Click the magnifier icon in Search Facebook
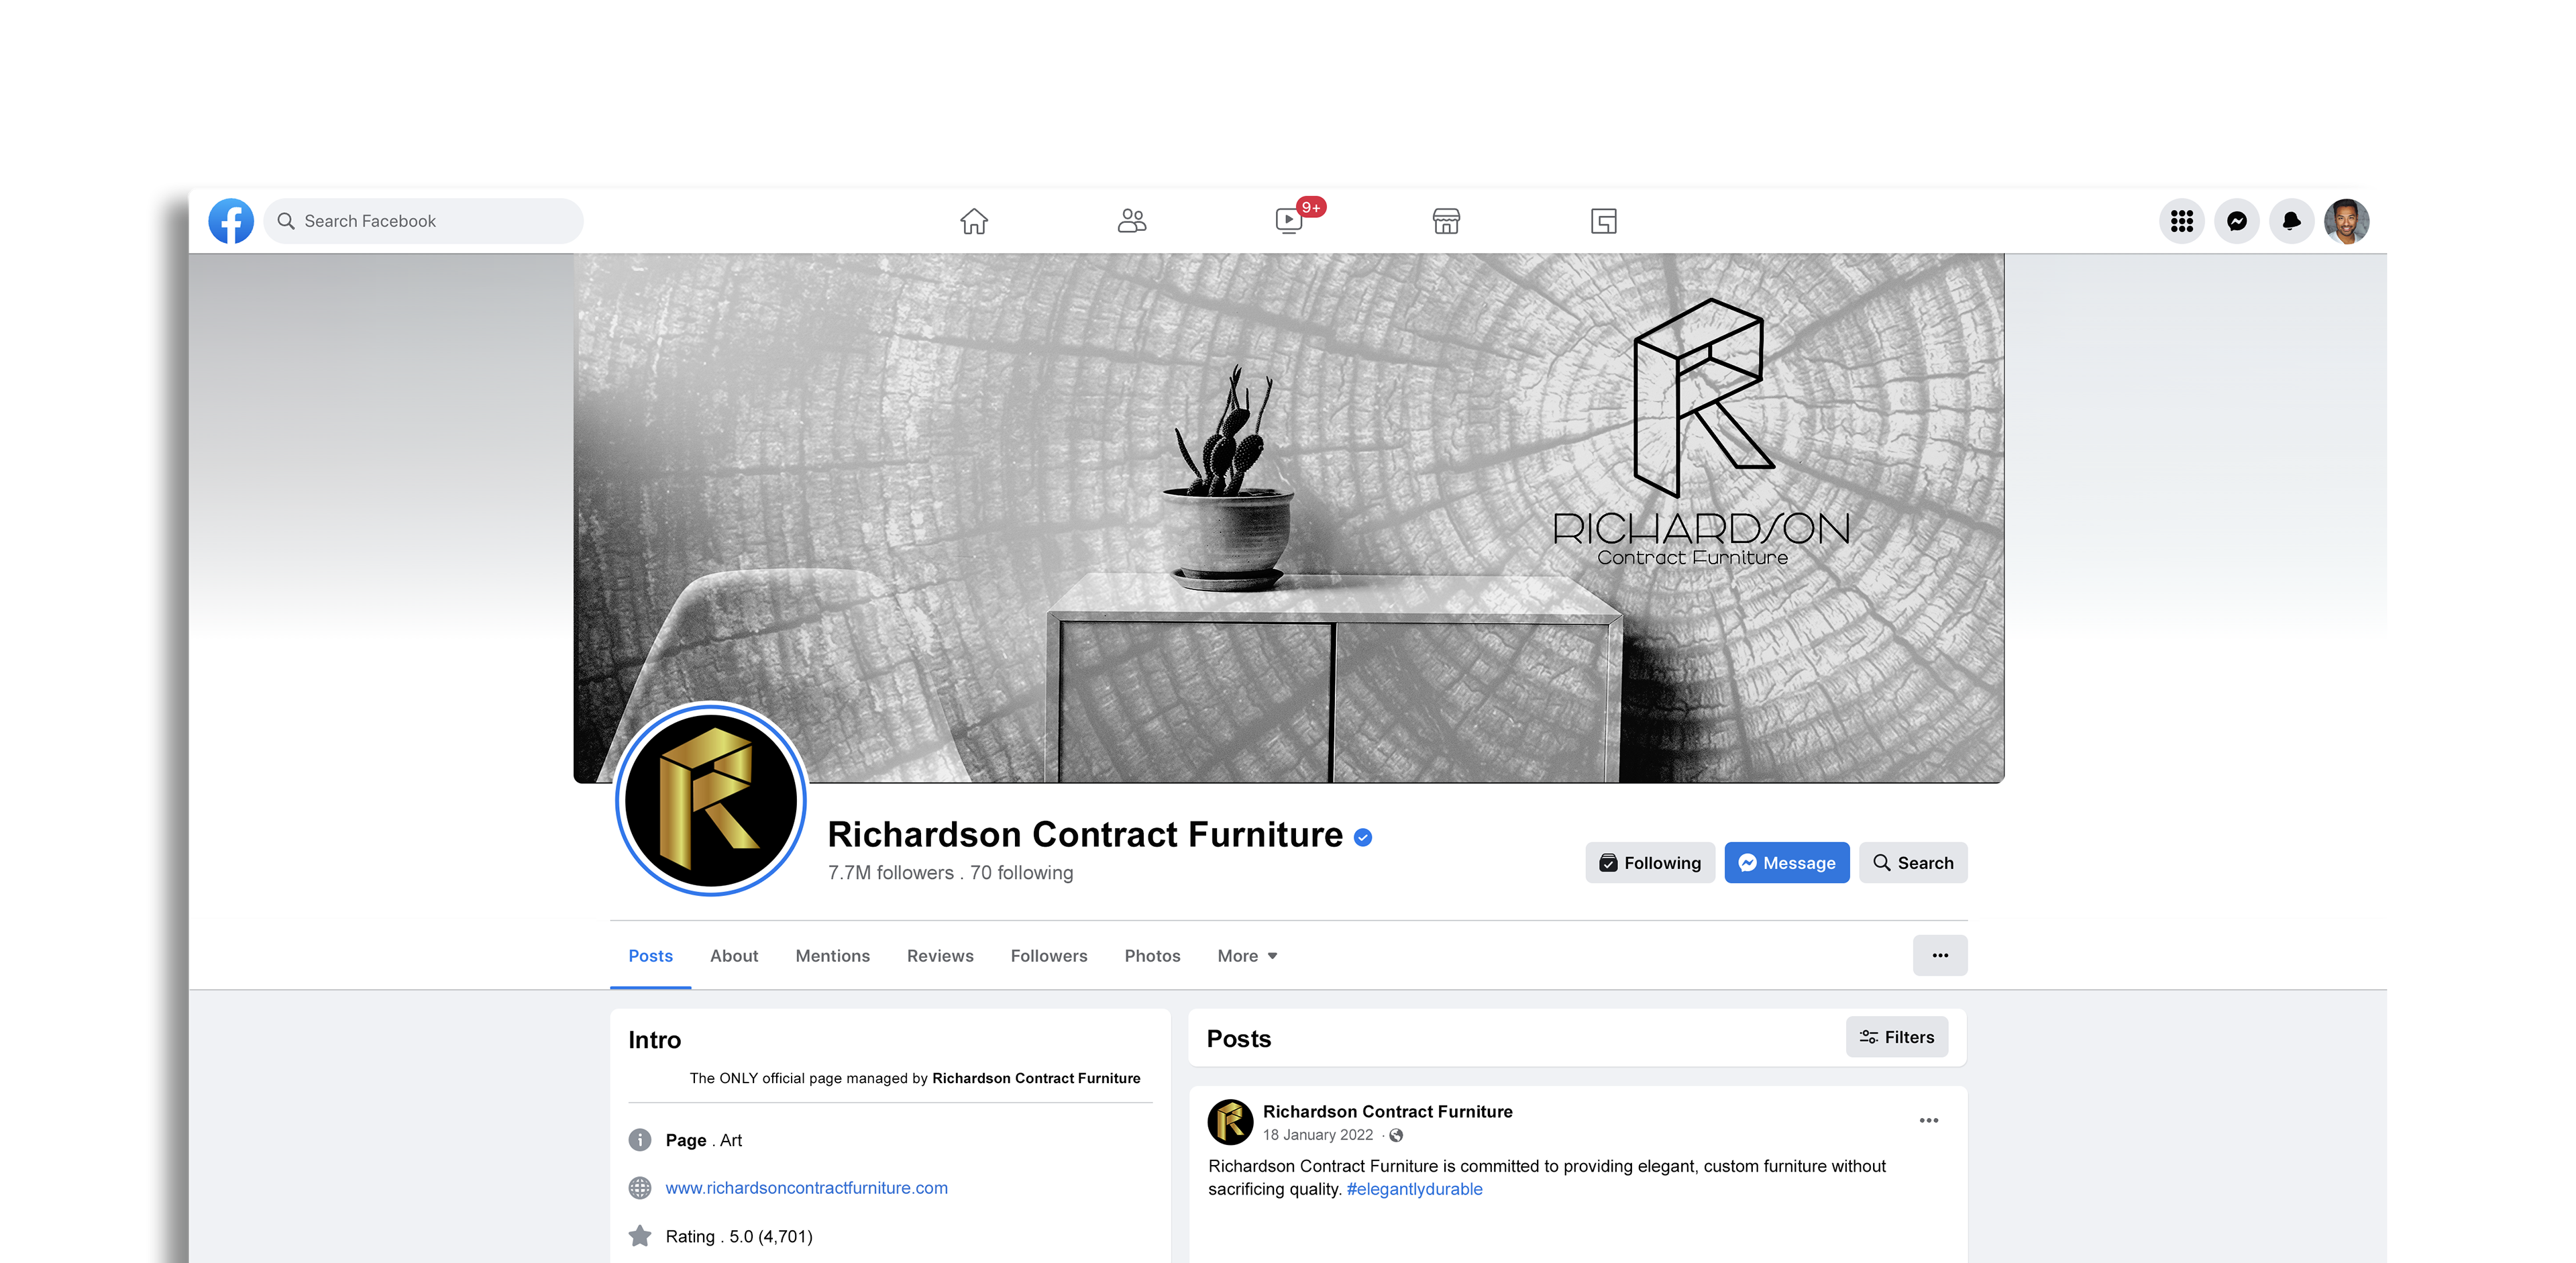Viewport: 2576px width, 1263px height. pyautogui.click(x=286, y=221)
